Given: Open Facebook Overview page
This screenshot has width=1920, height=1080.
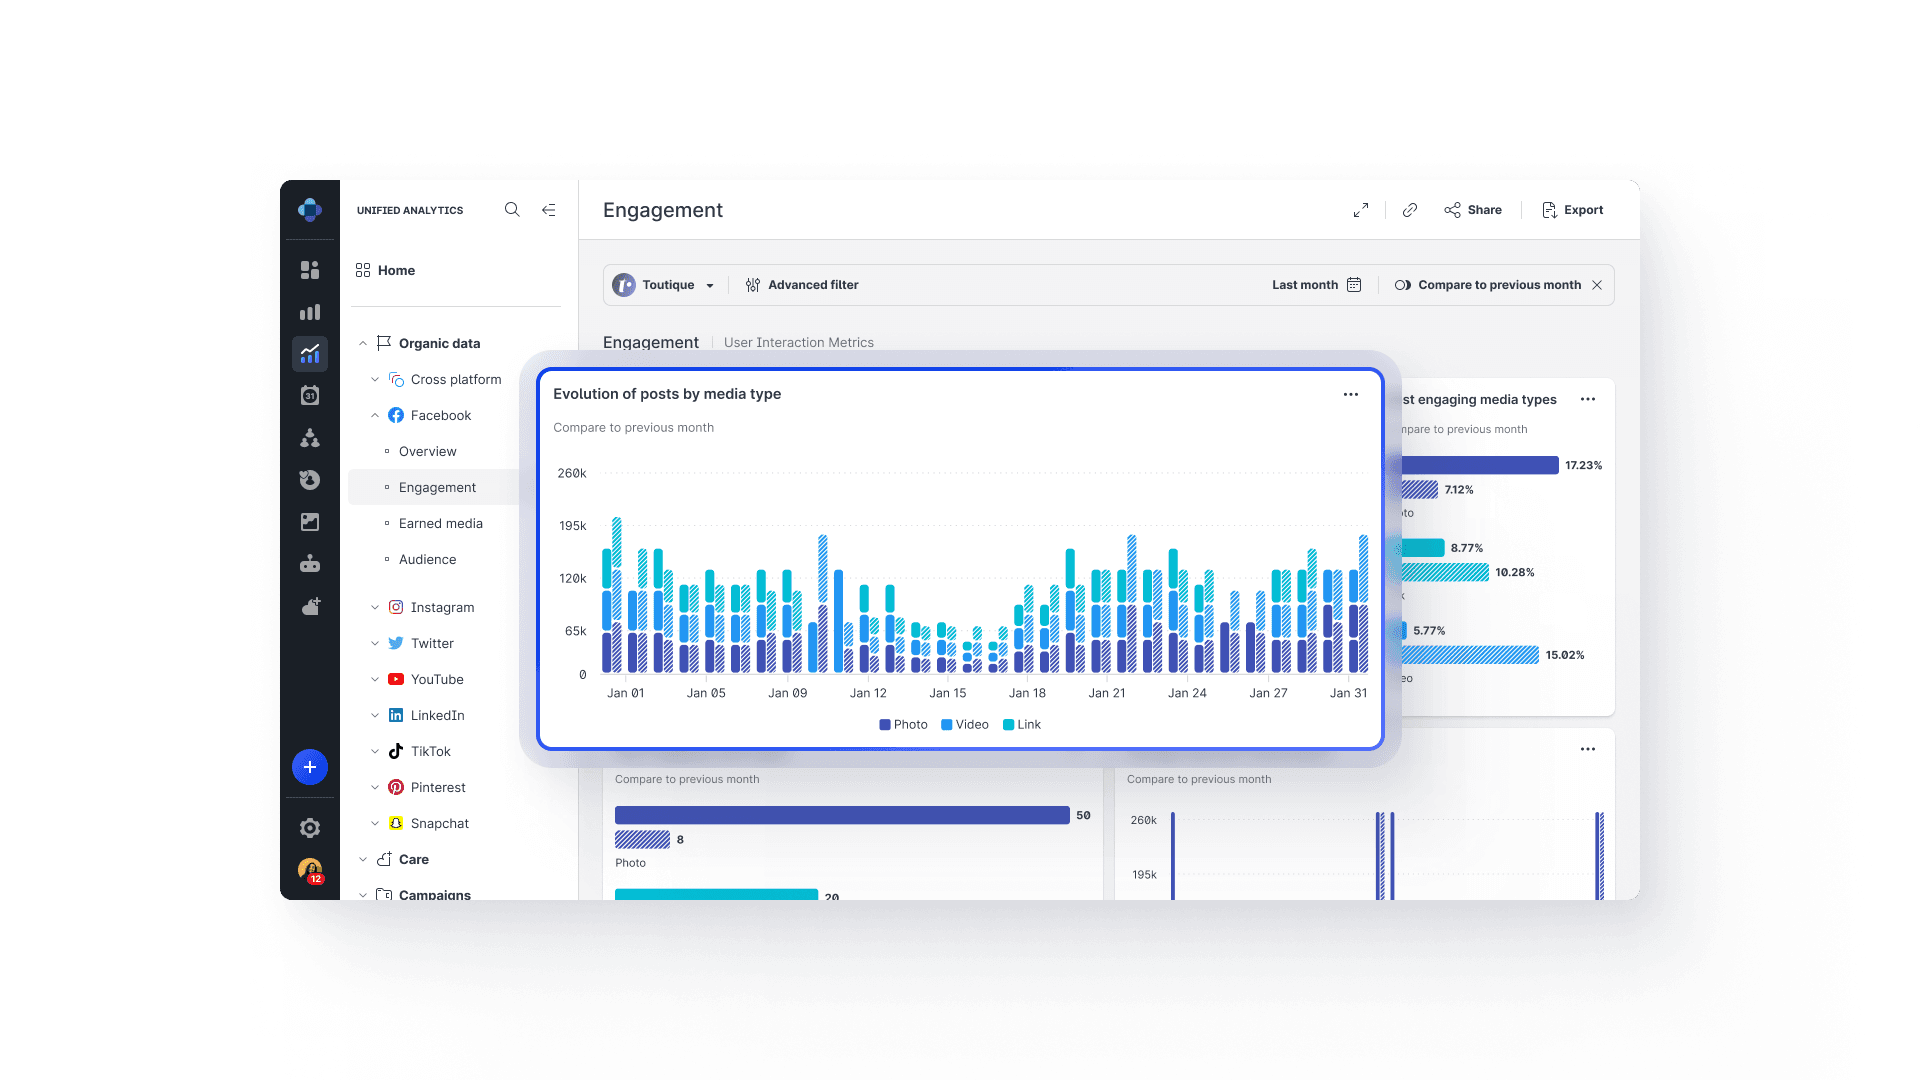Looking at the screenshot, I should [x=427, y=451].
